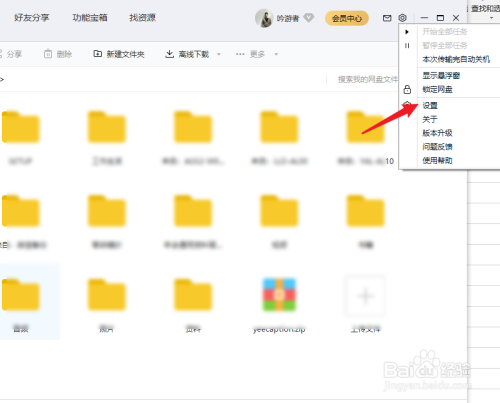Switch to the 功能宝箱 tab
The image size is (500, 403).
click(x=90, y=18)
